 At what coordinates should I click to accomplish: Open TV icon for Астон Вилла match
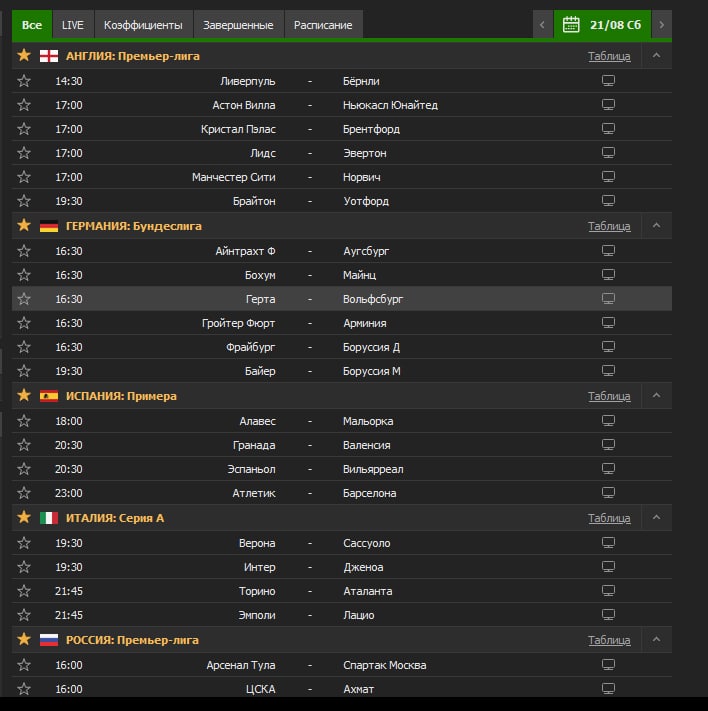[x=608, y=105]
